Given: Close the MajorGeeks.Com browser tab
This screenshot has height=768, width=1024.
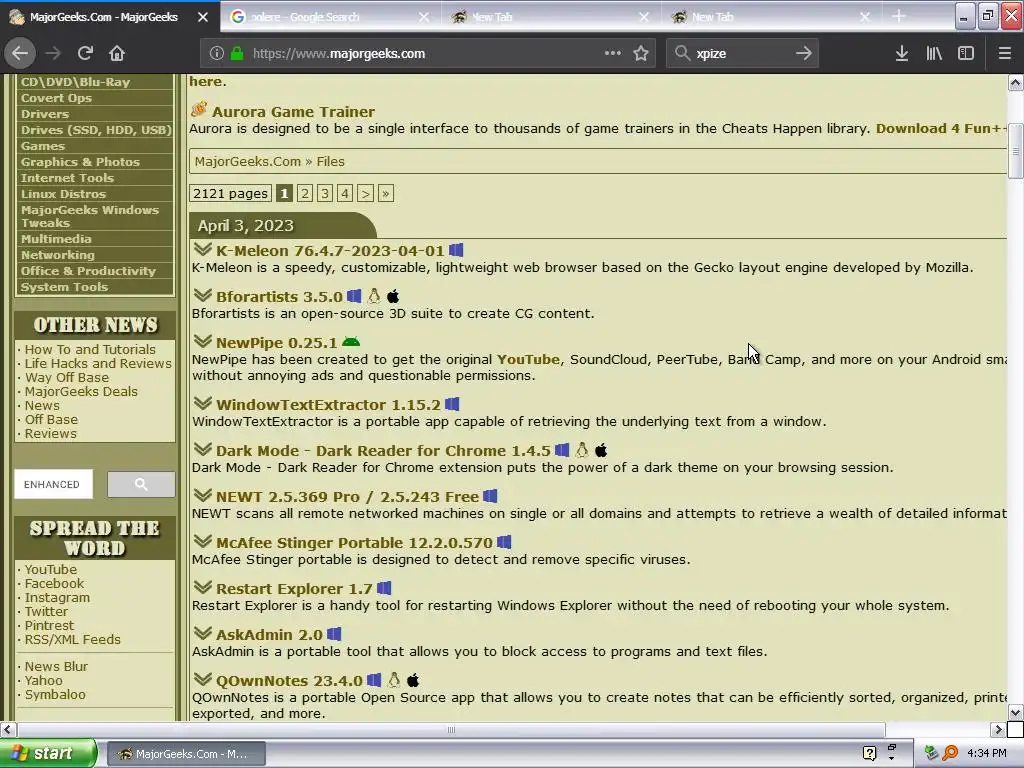Looking at the screenshot, I should (x=203, y=17).
